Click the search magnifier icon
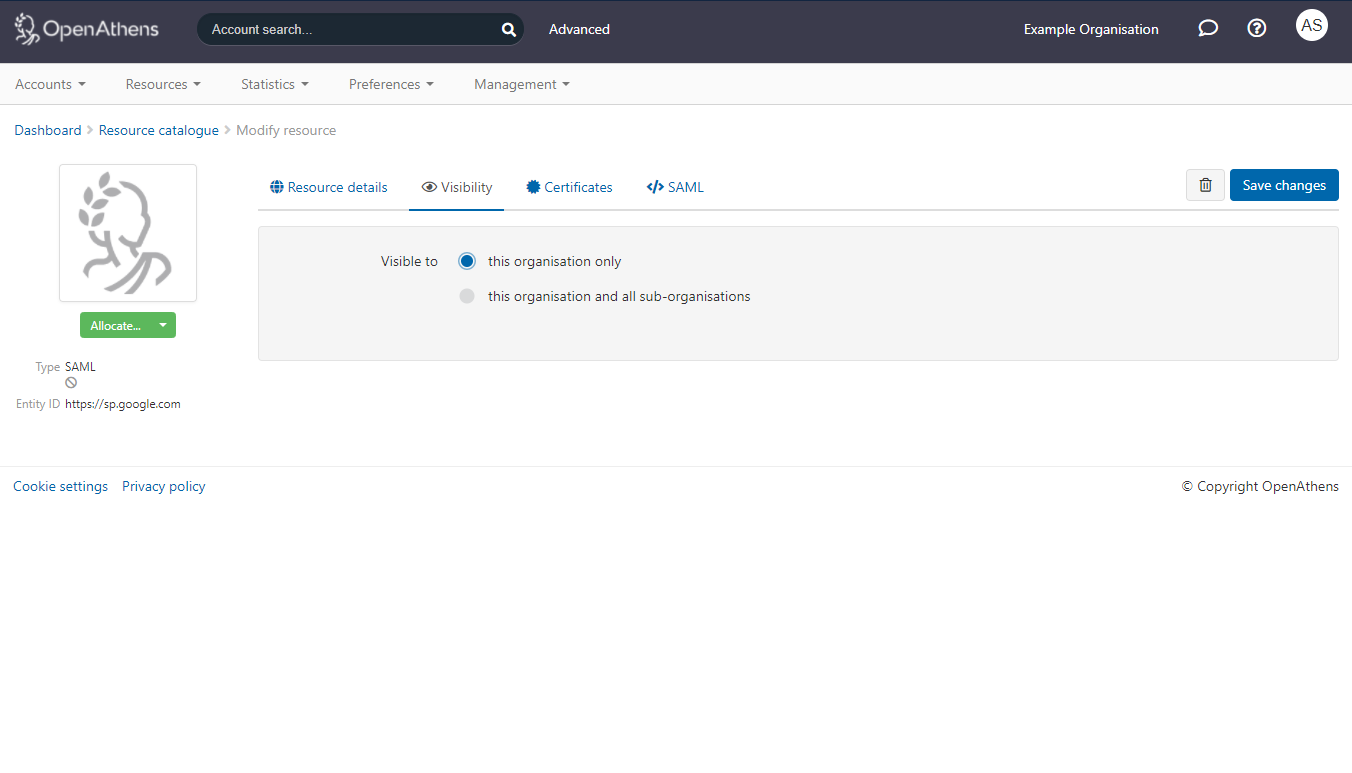This screenshot has width=1352, height=773. 508,29
